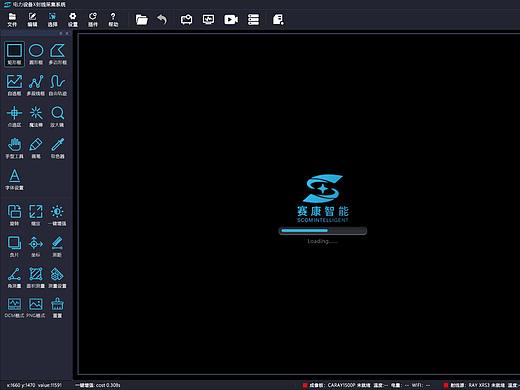The height and width of the screenshot is (390, 520).
Task: Select the crosshair point selection tool
Action: coord(14,116)
